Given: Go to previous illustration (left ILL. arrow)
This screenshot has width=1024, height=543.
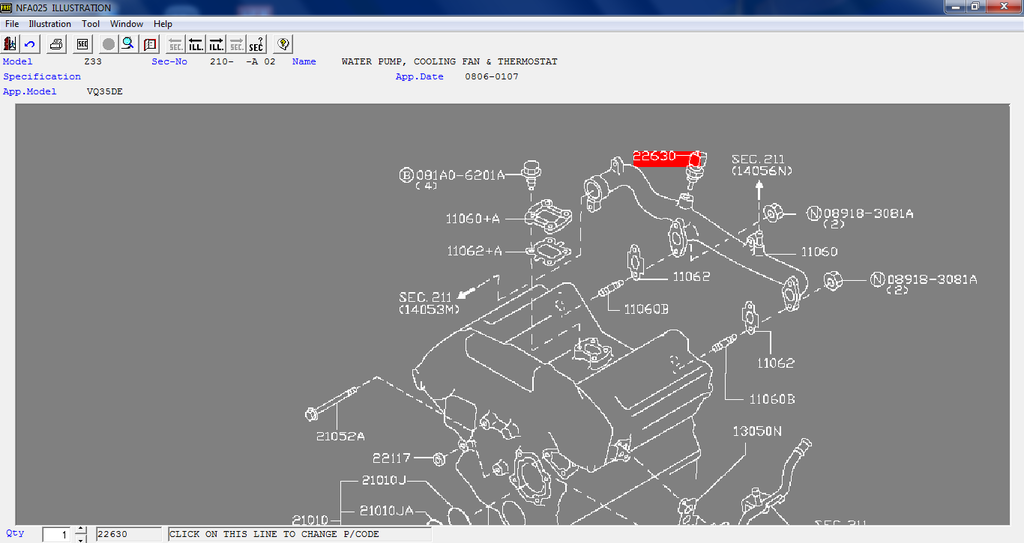Looking at the screenshot, I should 196,44.
